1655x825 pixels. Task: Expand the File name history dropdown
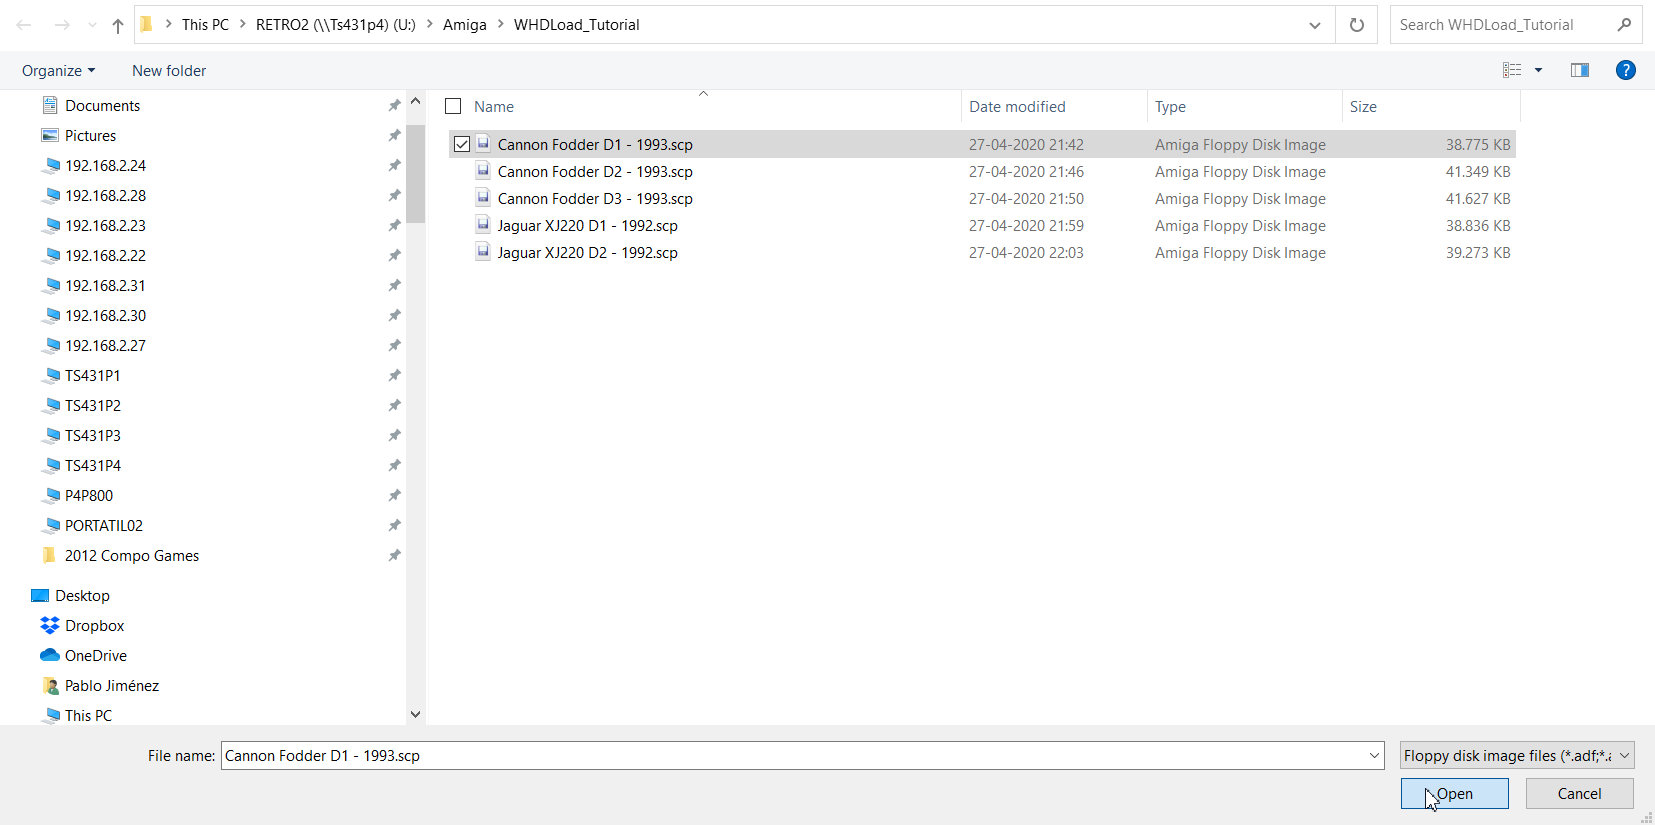pyautogui.click(x=1374, y=756)
